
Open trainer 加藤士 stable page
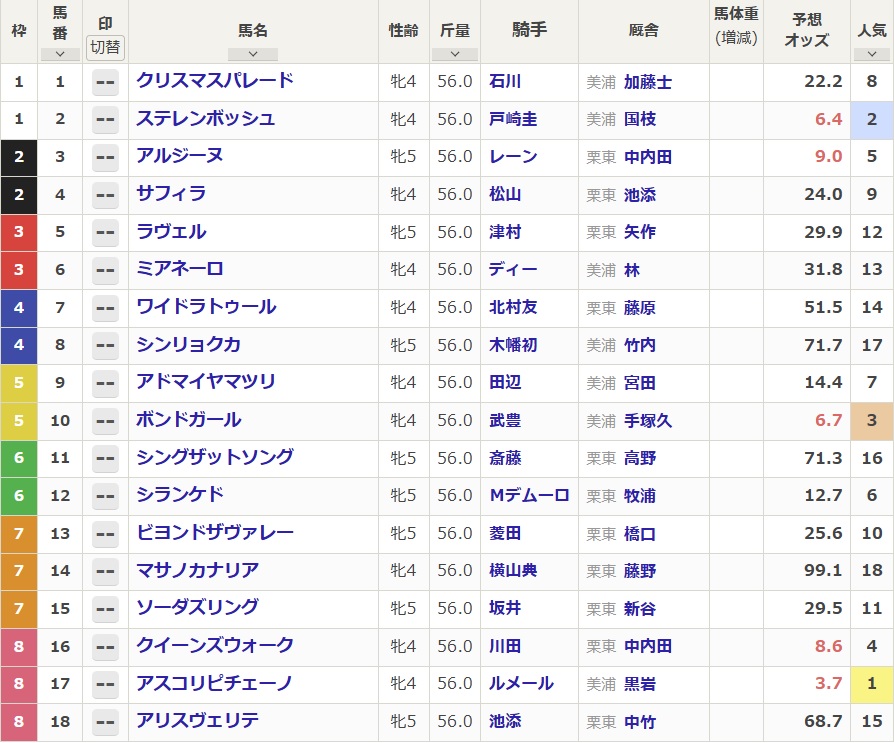[x=648, y=82]
